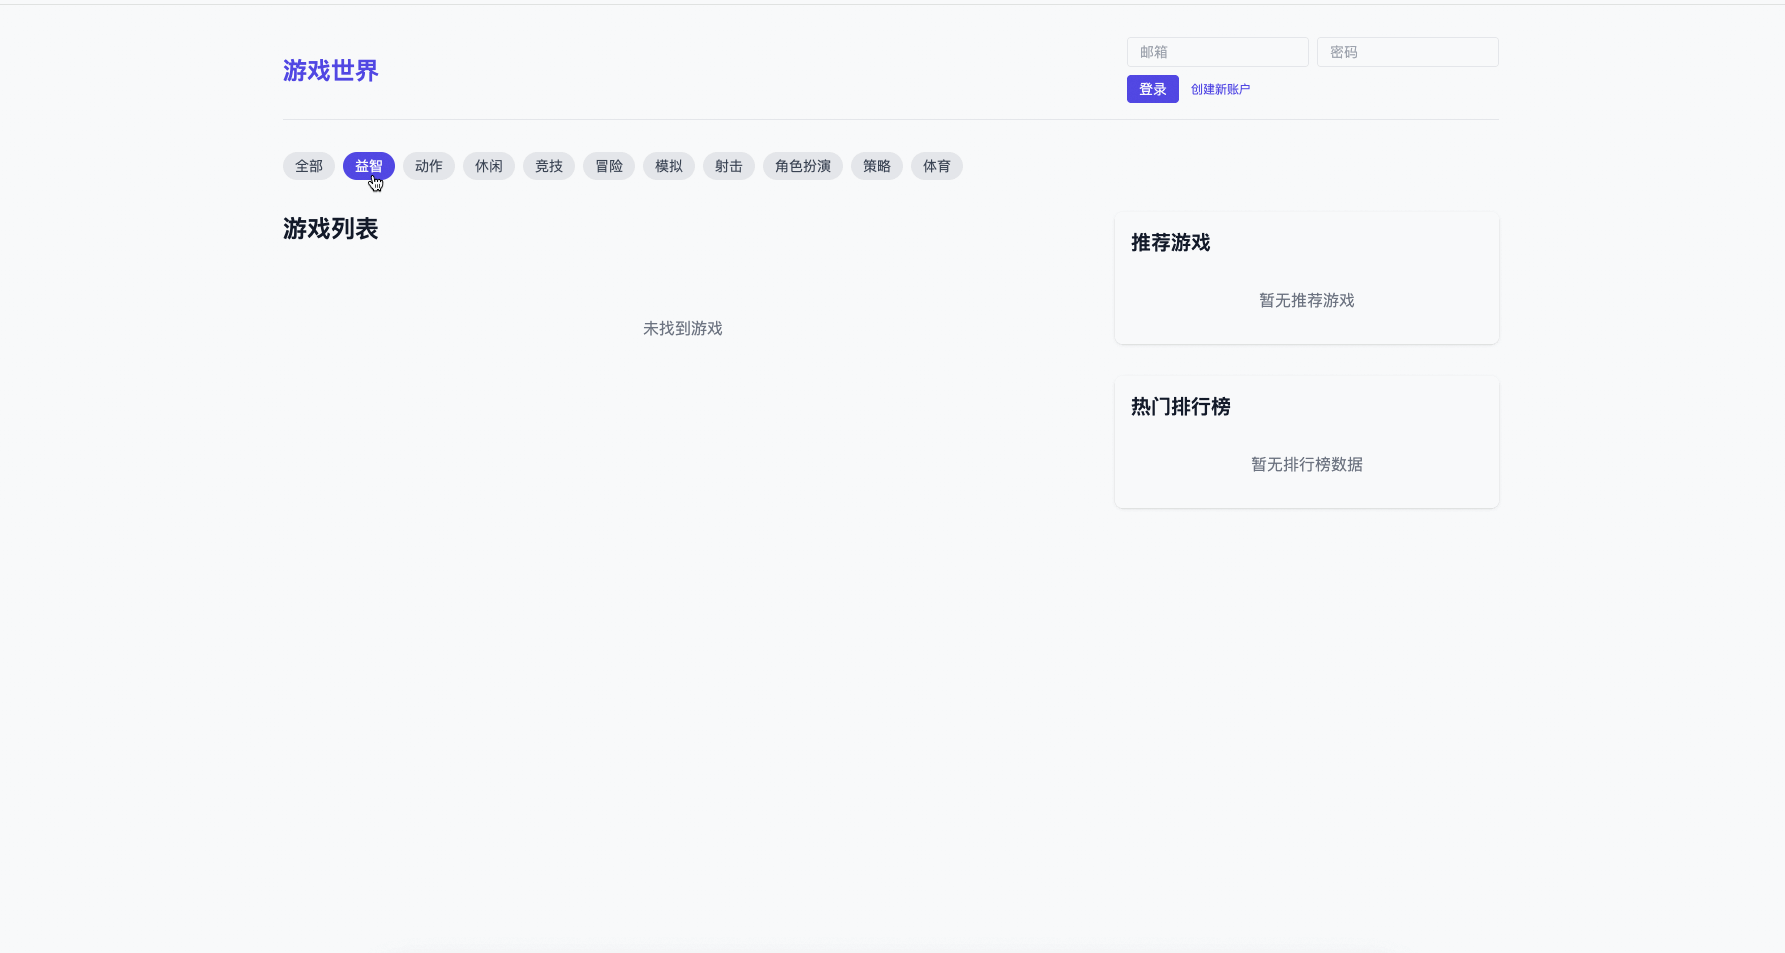
Task: Click the 邮箱 email input field
Action: pyautogui.click(x=1217, y=51)
